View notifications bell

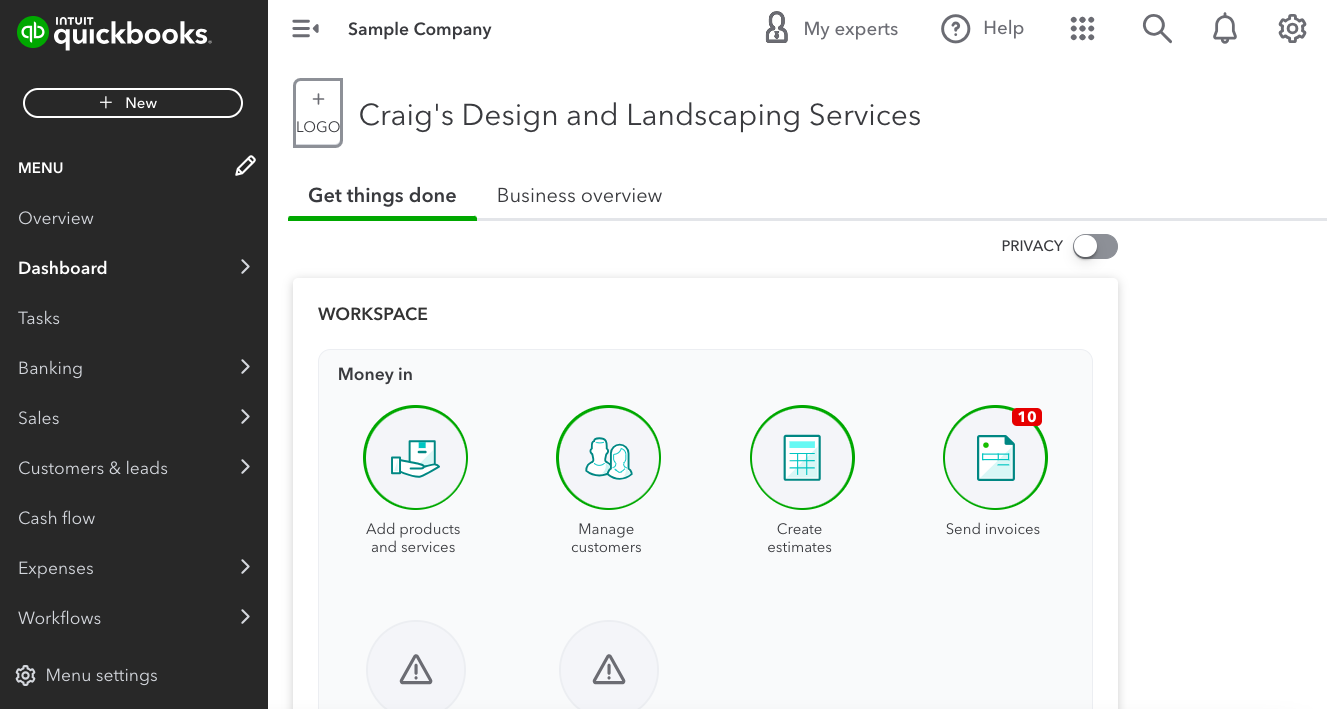tap(1225, 29)
